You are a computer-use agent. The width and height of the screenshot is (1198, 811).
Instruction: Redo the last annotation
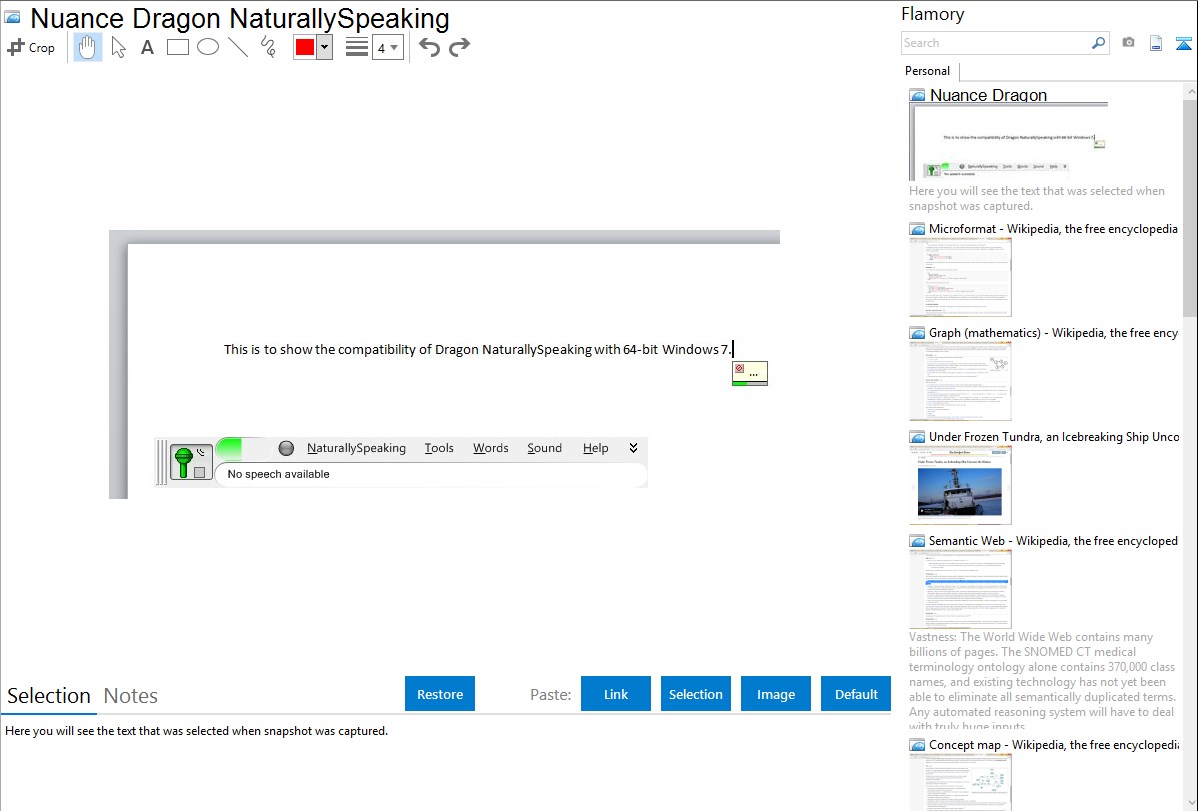tap(459, 47)
